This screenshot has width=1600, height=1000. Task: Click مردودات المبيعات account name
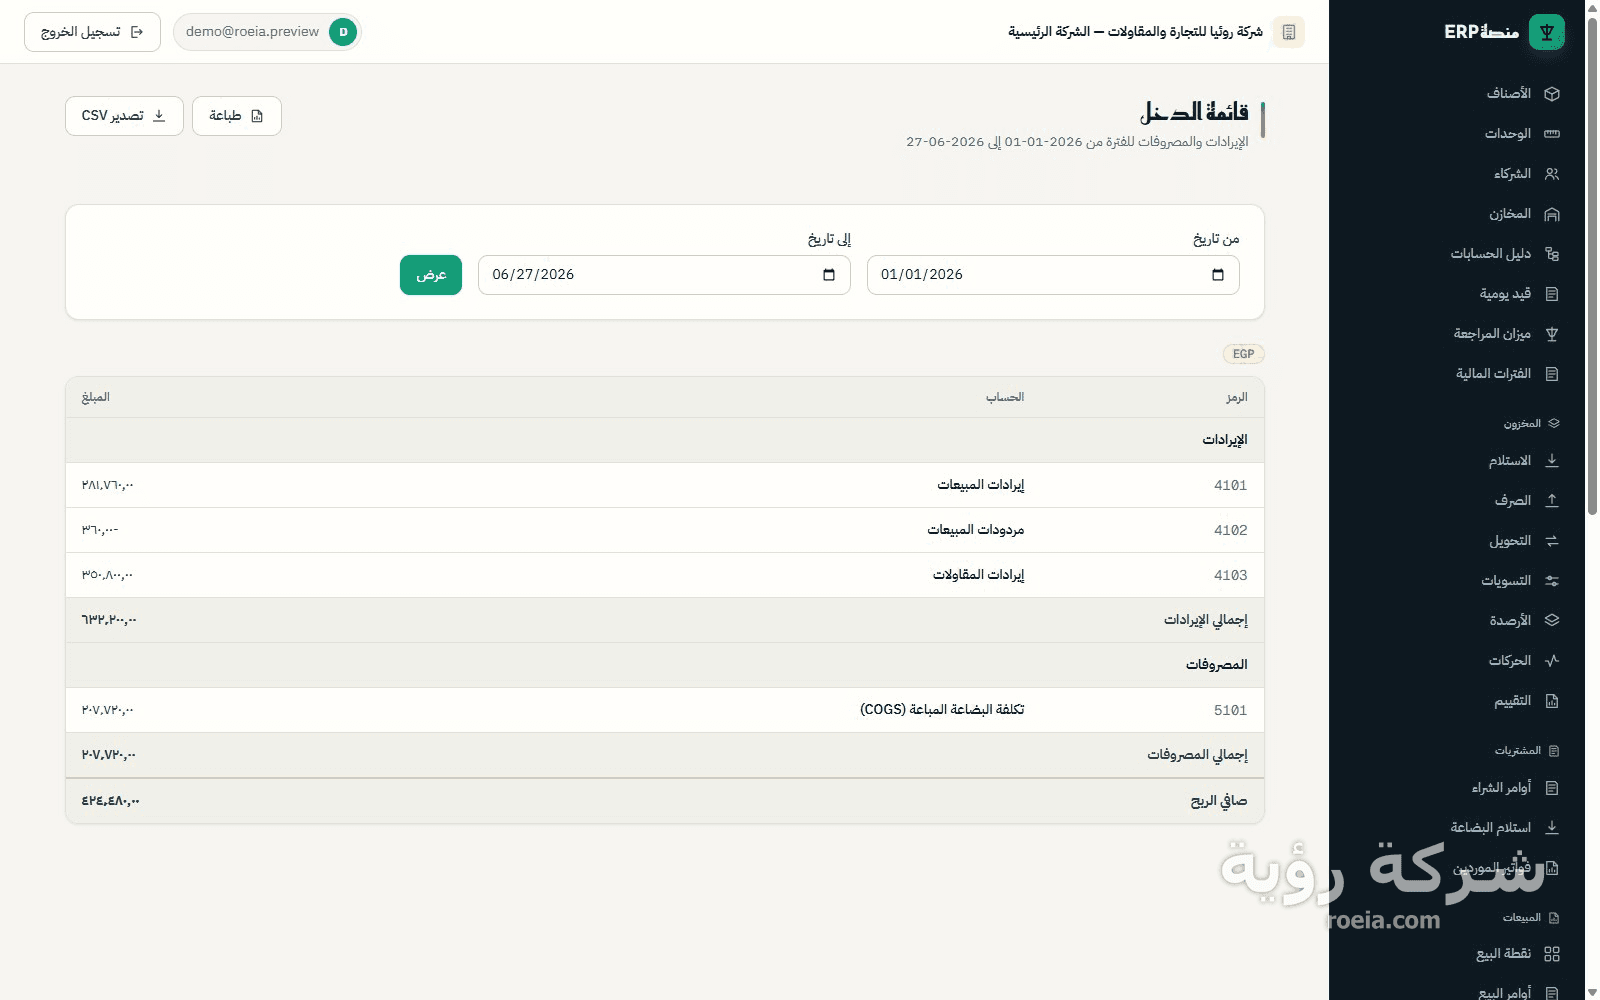975,530
